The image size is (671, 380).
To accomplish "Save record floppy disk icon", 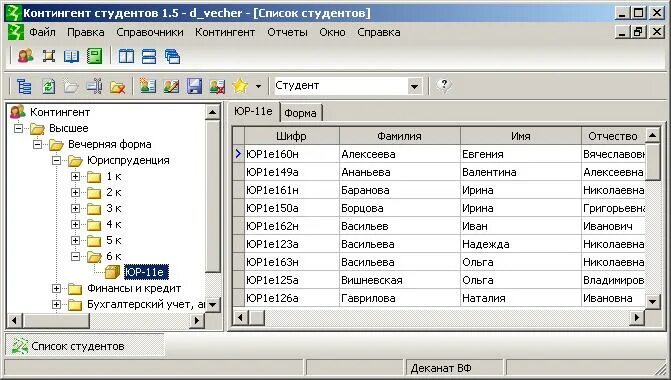I will coord(194,86).
